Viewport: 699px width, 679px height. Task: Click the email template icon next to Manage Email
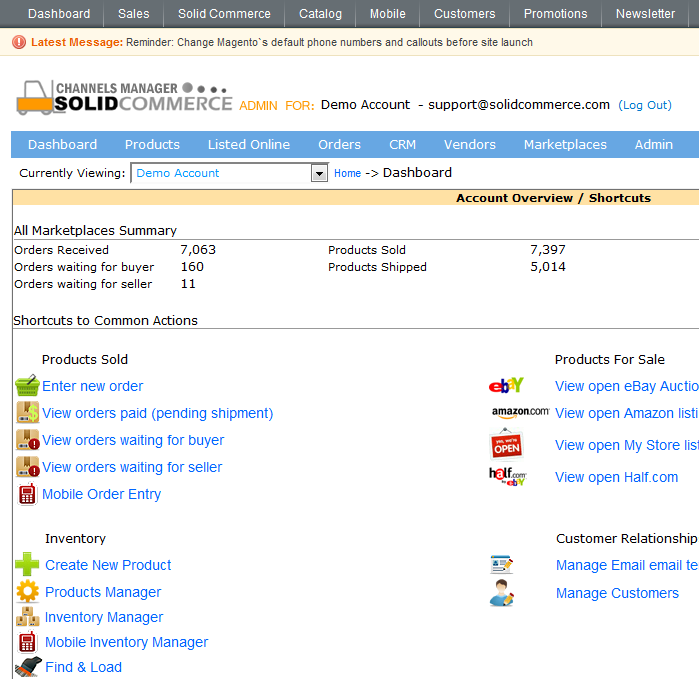point(502,565)
